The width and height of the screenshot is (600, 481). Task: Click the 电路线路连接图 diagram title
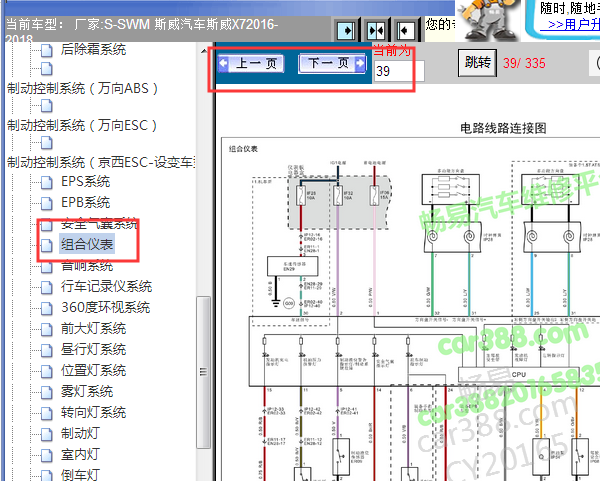(503, 128)
